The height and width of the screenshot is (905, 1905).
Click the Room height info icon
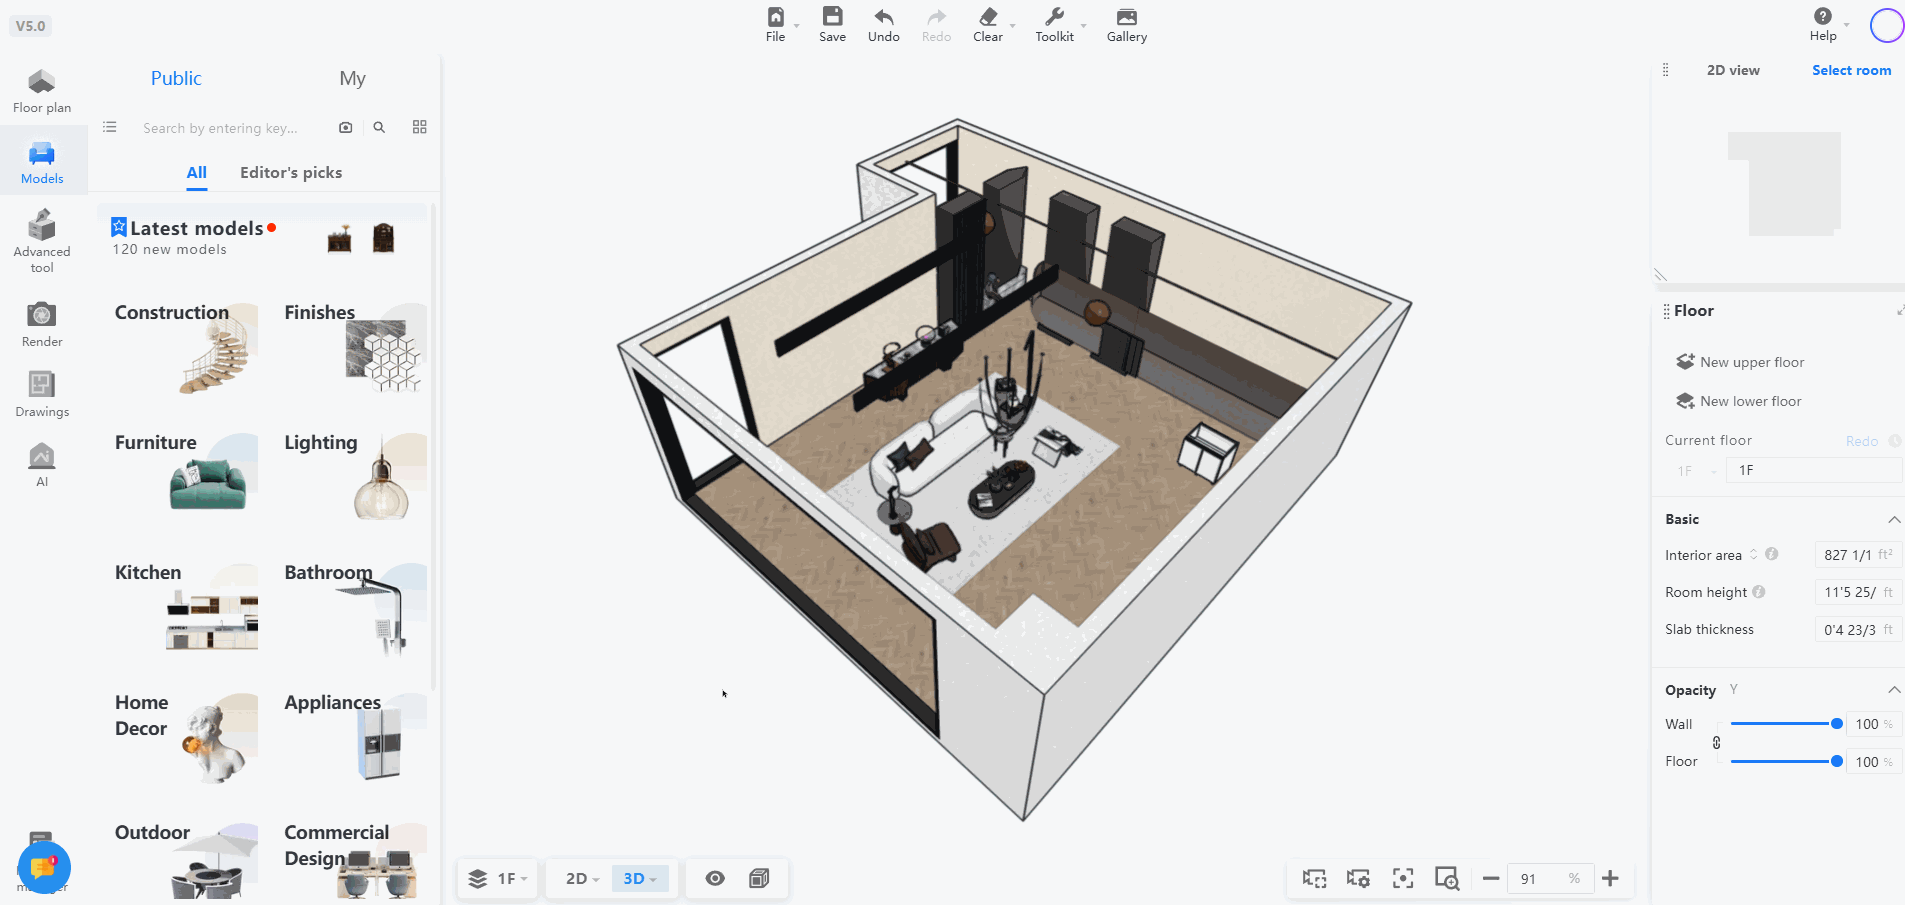pyautogui.click(x=1759, y=592)
